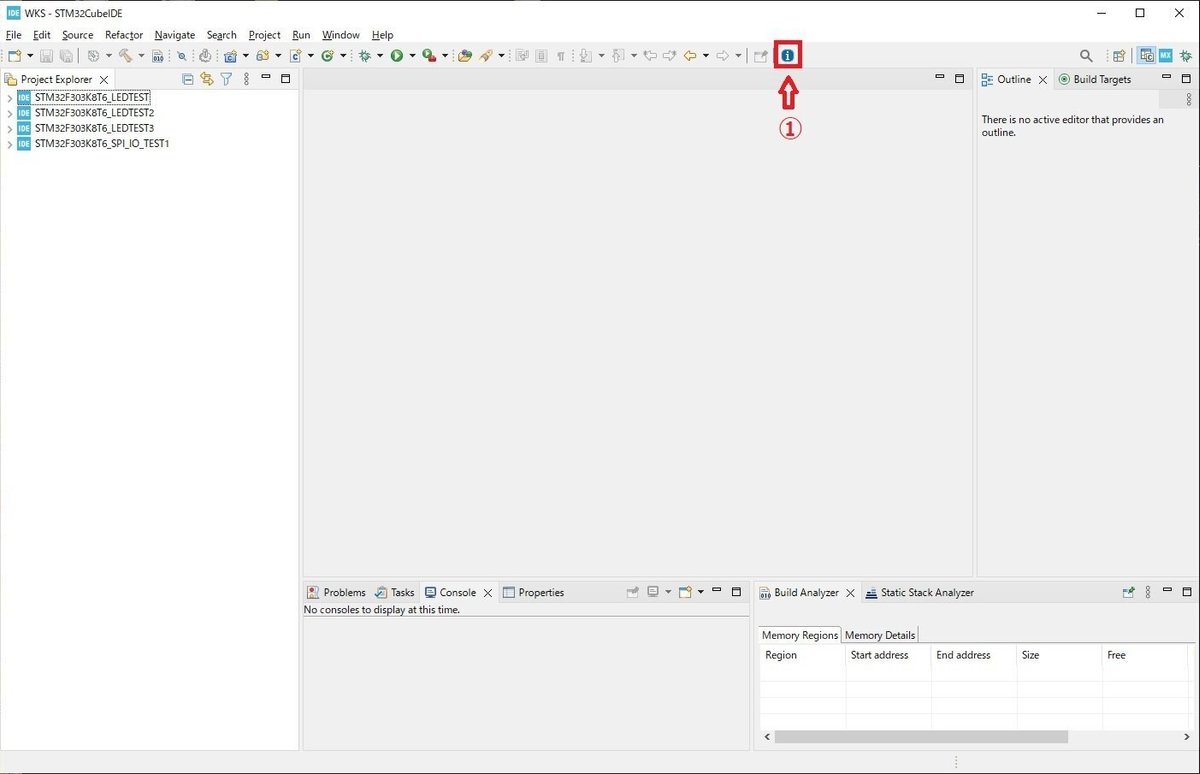Click the binary 010 build icon

pos(157,56)
